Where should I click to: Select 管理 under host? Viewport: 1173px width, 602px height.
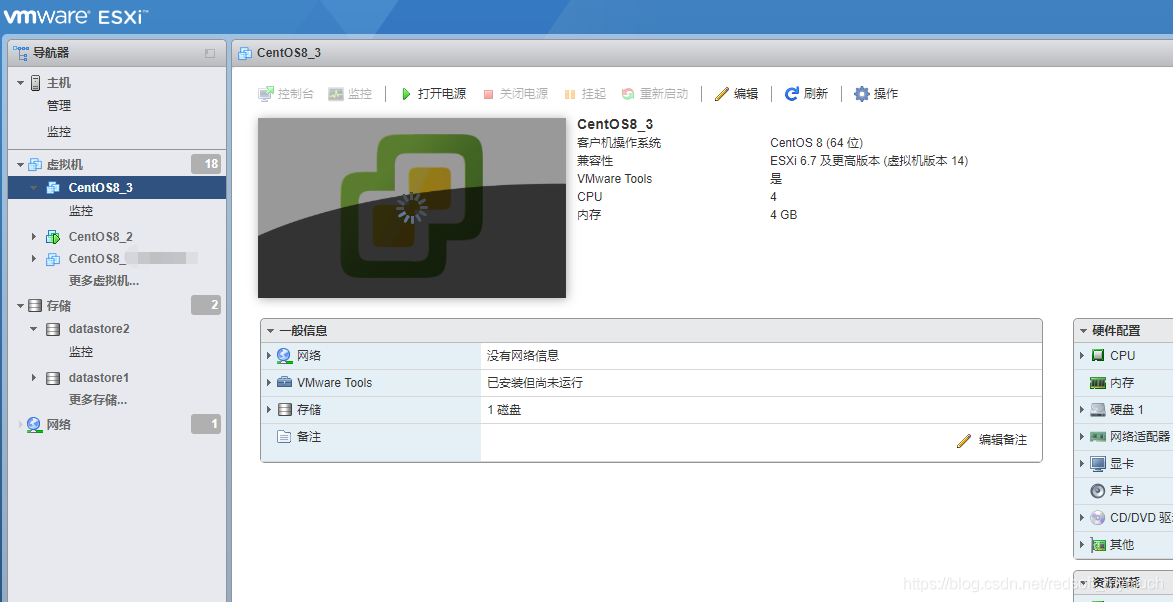click(59, 106)
